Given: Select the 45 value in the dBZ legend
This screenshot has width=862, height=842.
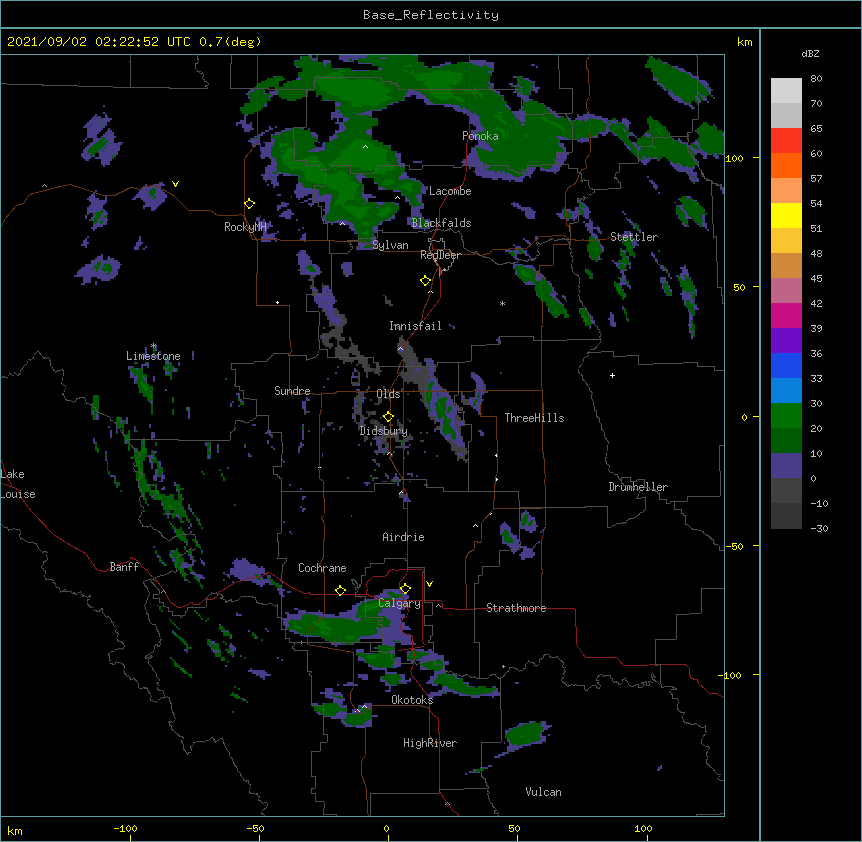Looking at the screenshot, I should coord(816,279).
